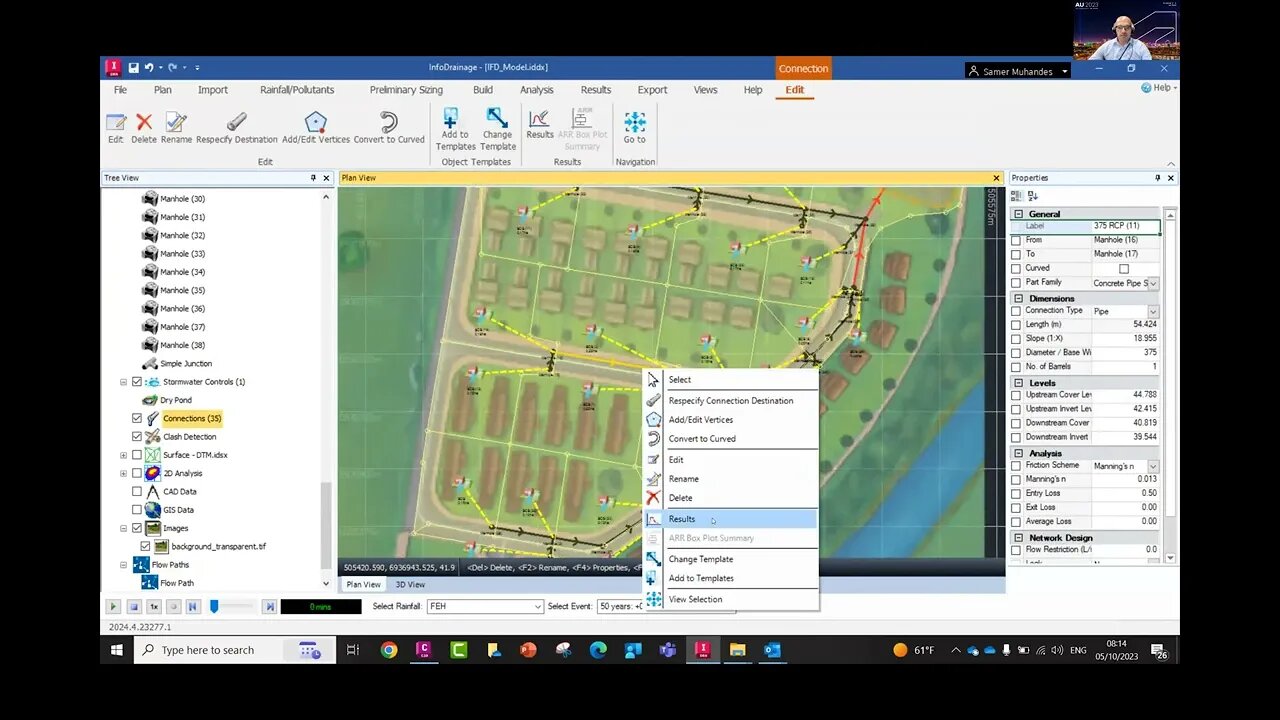Expand the 2D Analysis tree node
This screenshot has height=720, width=1280.
coord(124,473)
